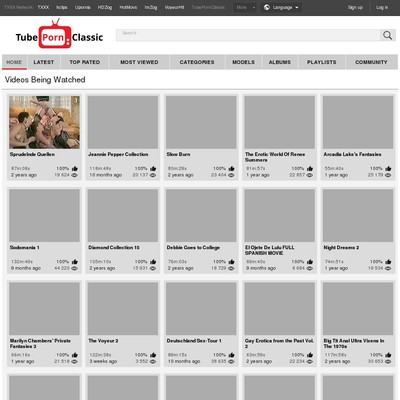The height and width of the screenshot is (400, 400).
Task: Open the Playlists tab
Action: [322, 62]
